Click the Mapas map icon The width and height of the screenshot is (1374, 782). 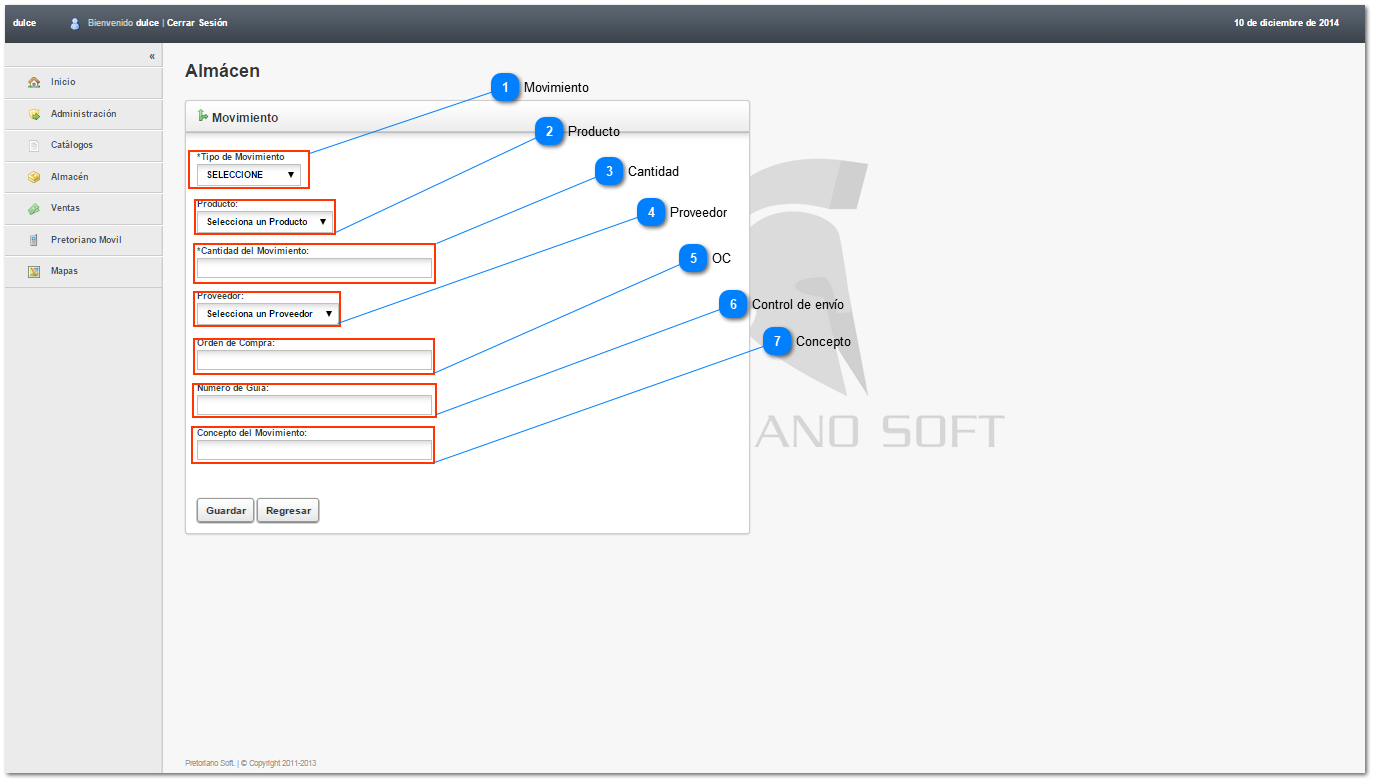(x=34, y=271)
